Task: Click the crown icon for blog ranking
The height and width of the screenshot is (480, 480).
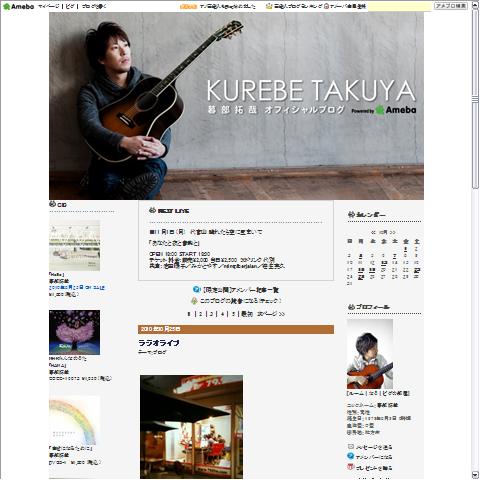Action: click(x=269, y=6)
